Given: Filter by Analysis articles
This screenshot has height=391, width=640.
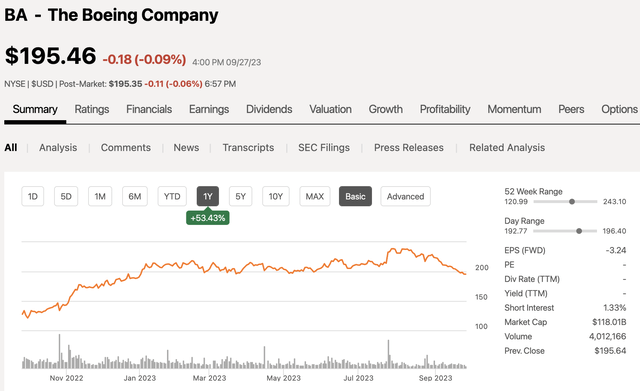Looking at the screenshot, I should pyautogui.click(x=58, y=148).
